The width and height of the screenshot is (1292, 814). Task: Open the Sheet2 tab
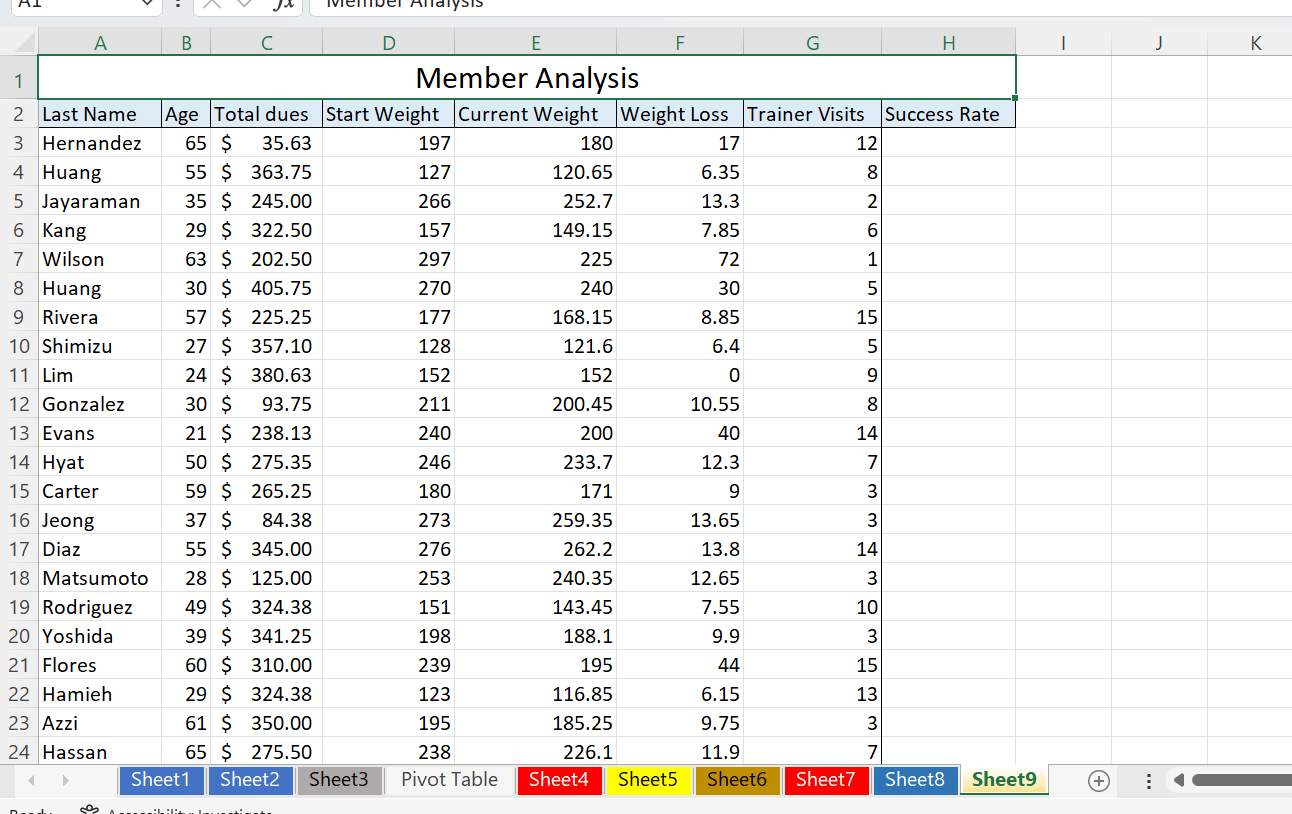point(250,780)
